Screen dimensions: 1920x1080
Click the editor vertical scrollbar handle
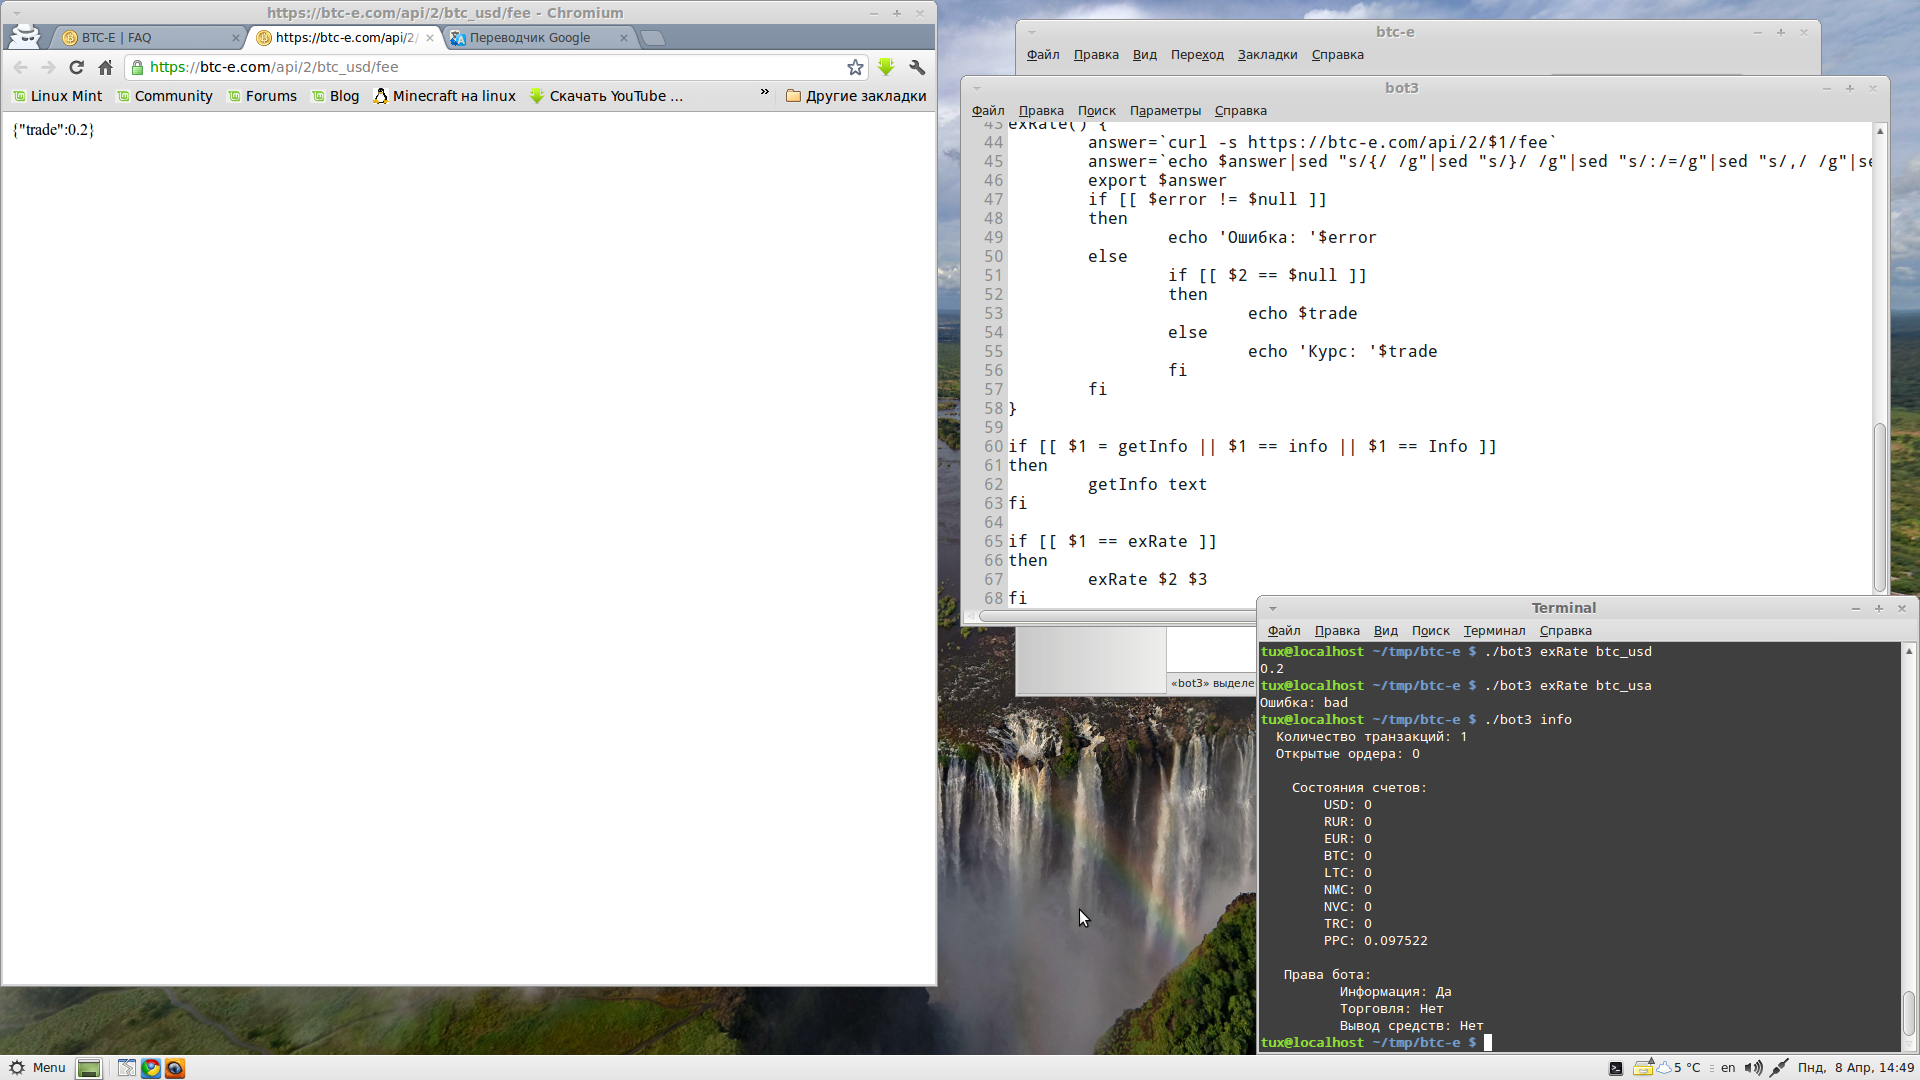(x=1880, y=505)
